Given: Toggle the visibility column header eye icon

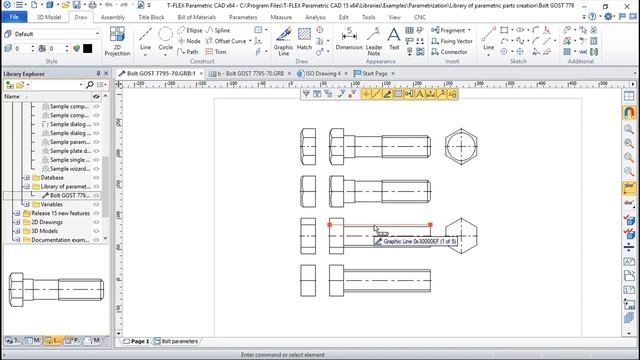Looking at the screenshot, I should coord(96,96).
